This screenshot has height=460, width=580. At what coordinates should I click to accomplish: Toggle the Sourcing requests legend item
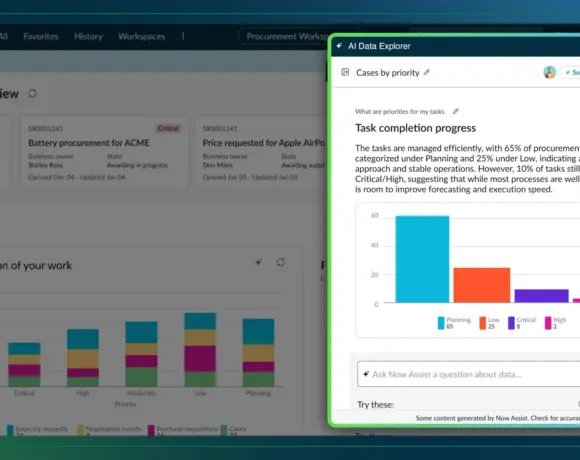pos(37,429)
